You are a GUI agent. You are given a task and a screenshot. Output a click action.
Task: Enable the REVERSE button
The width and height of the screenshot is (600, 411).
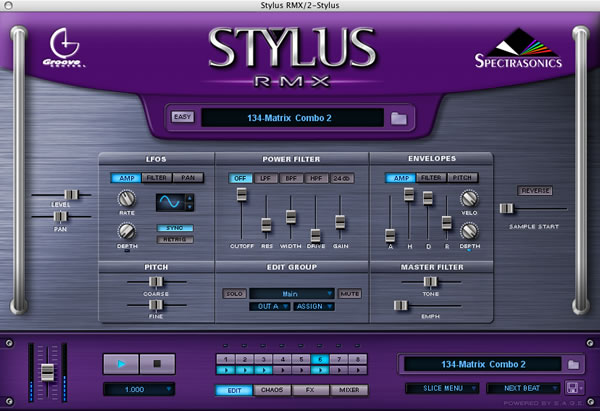(535, 191)
